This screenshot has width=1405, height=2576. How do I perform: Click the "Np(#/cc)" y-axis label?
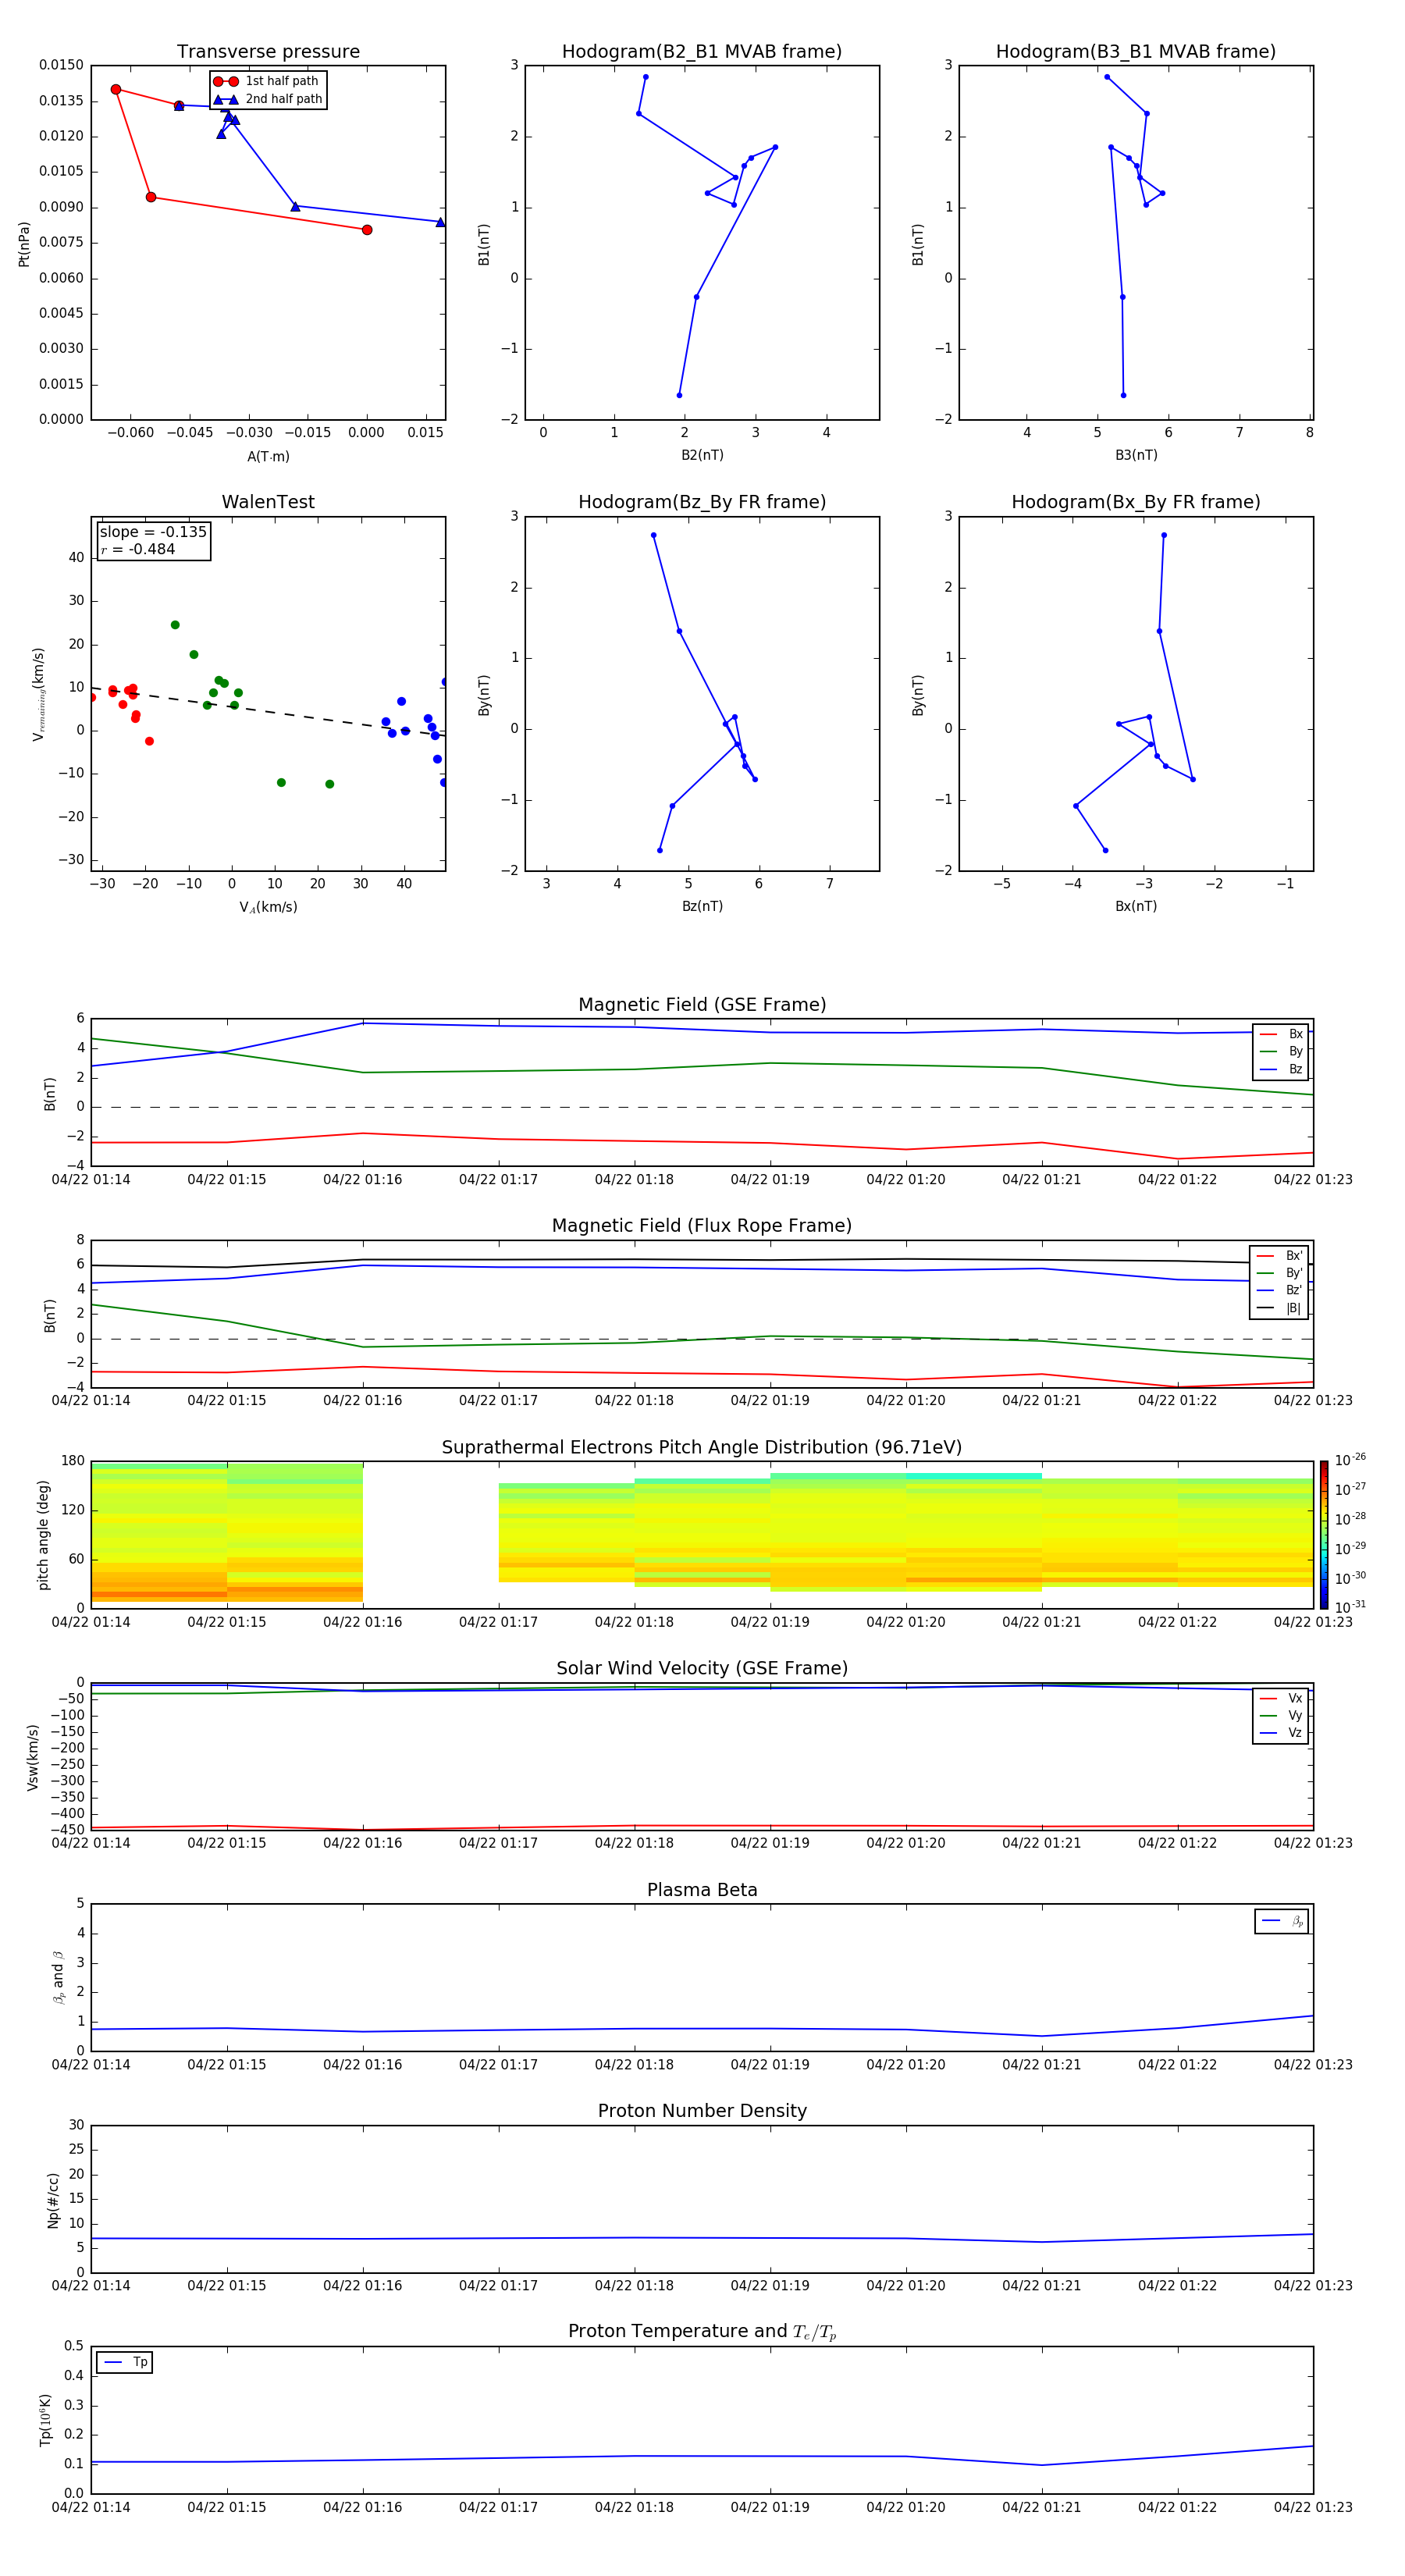point(53,2200)
